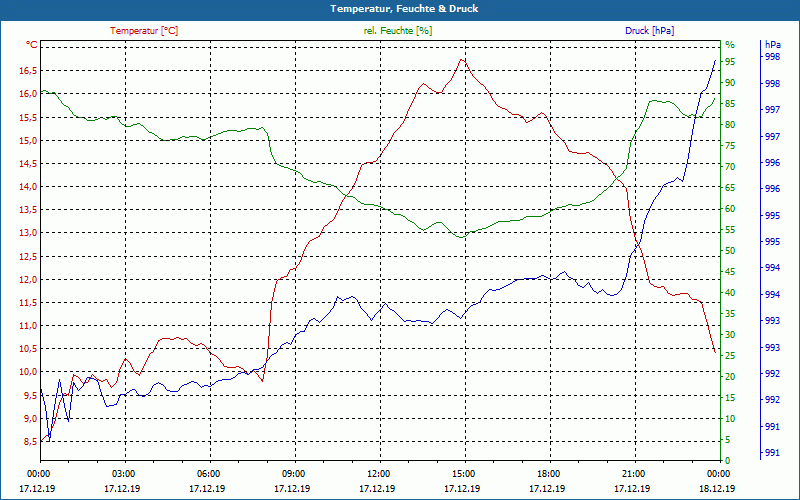Click the 95 humidity axis value
This screenshot has height=500, width=800.
(x=730, y=62)
